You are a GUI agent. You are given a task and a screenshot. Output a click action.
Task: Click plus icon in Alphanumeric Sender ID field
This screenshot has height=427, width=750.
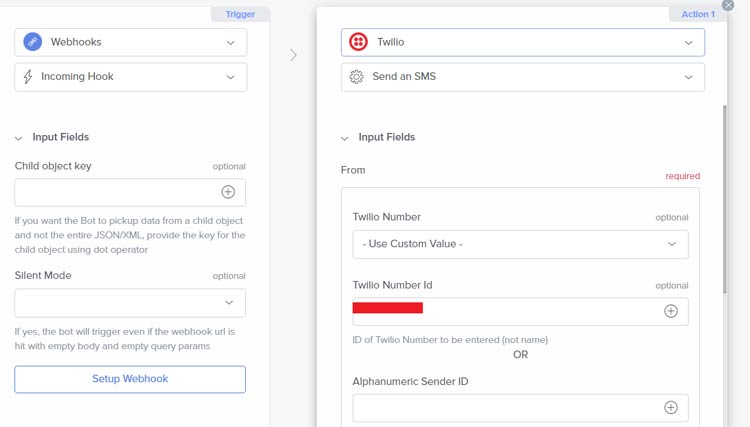click(671, 407)
